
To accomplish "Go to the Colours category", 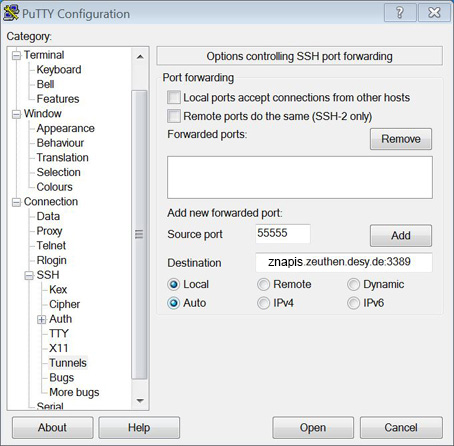I will click(x=54, y=187).
